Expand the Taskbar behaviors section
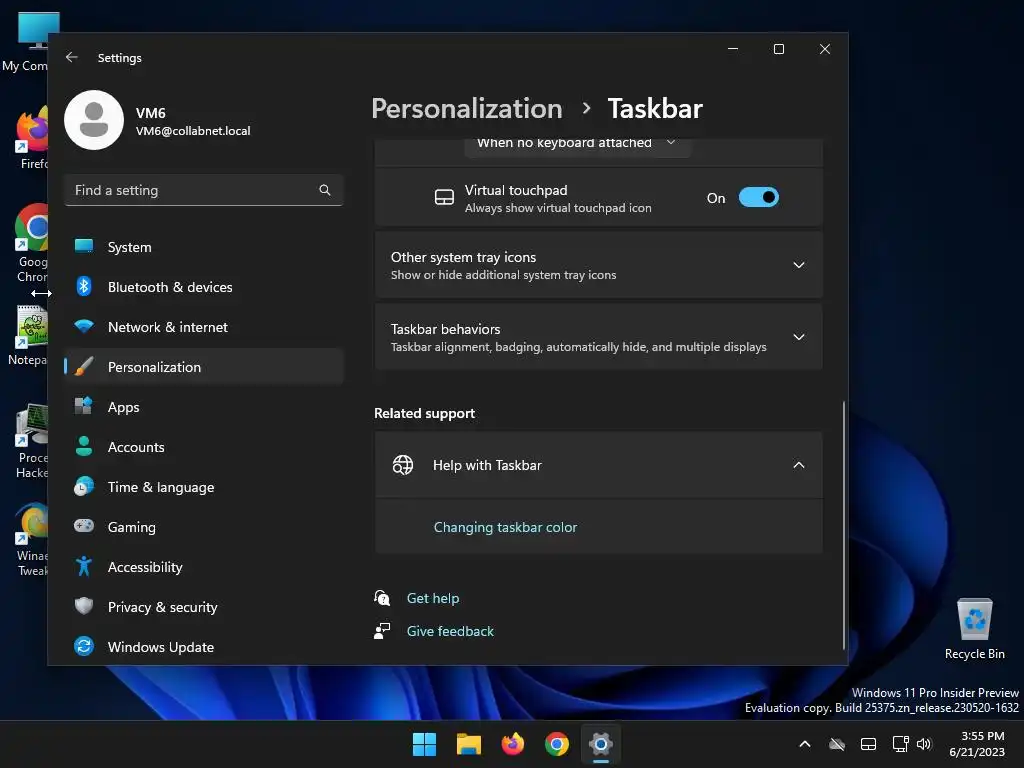 599,337
